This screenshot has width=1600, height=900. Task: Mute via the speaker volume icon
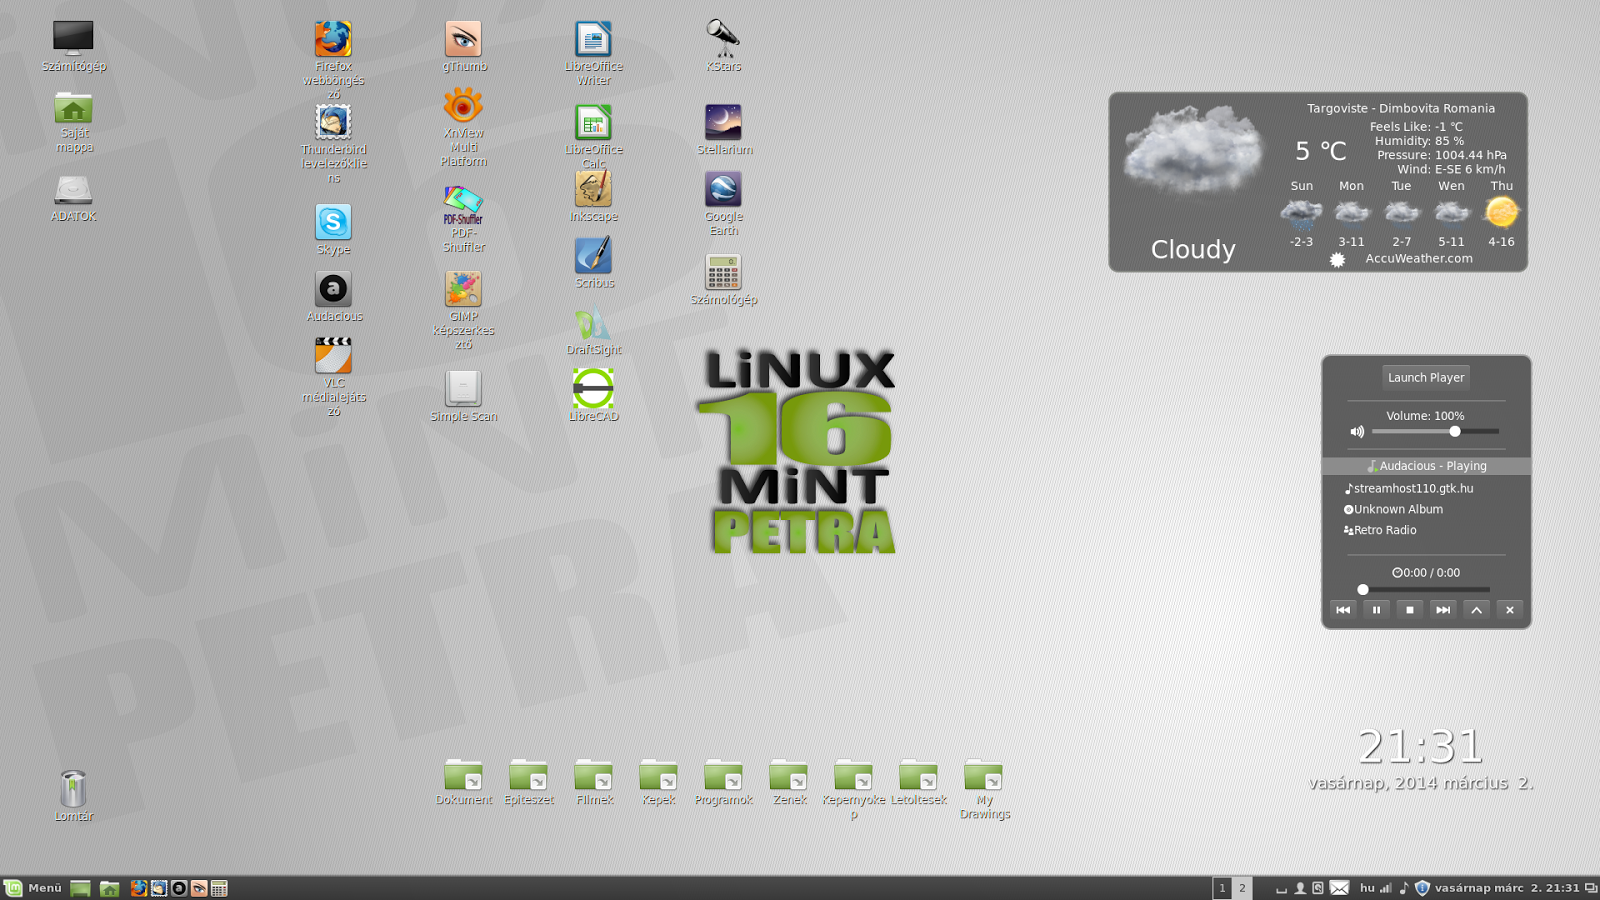coord(1357,432)
